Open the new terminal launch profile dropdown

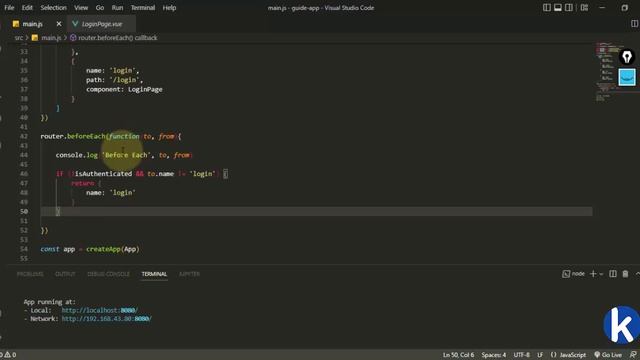coord(601,274)
